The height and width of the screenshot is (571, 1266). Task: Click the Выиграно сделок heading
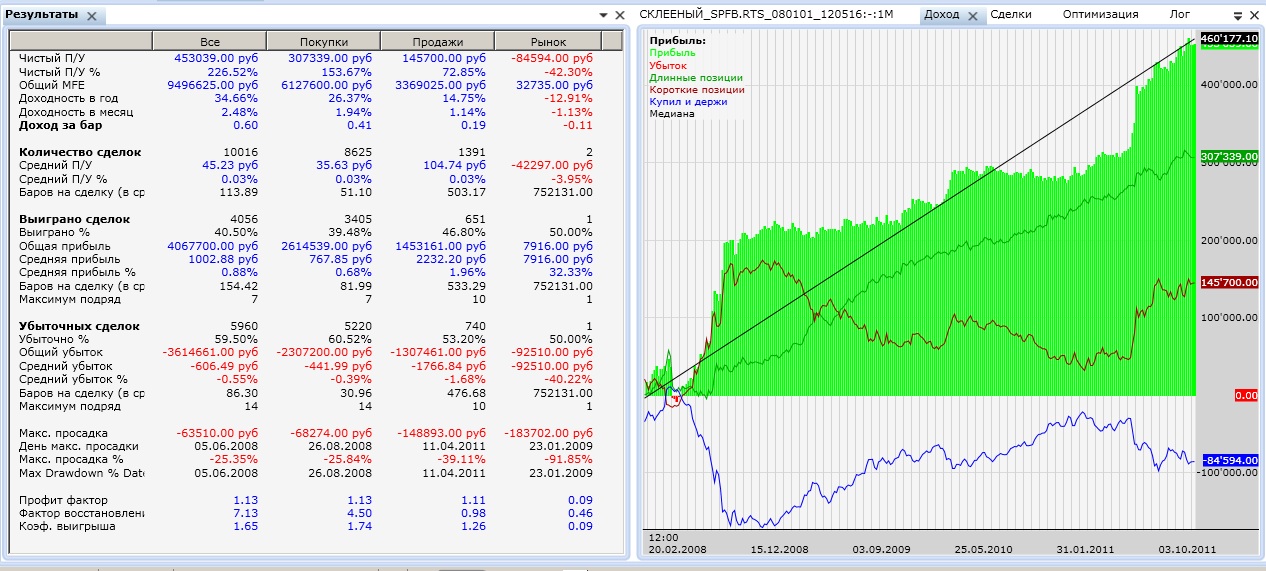coord(75,219)
